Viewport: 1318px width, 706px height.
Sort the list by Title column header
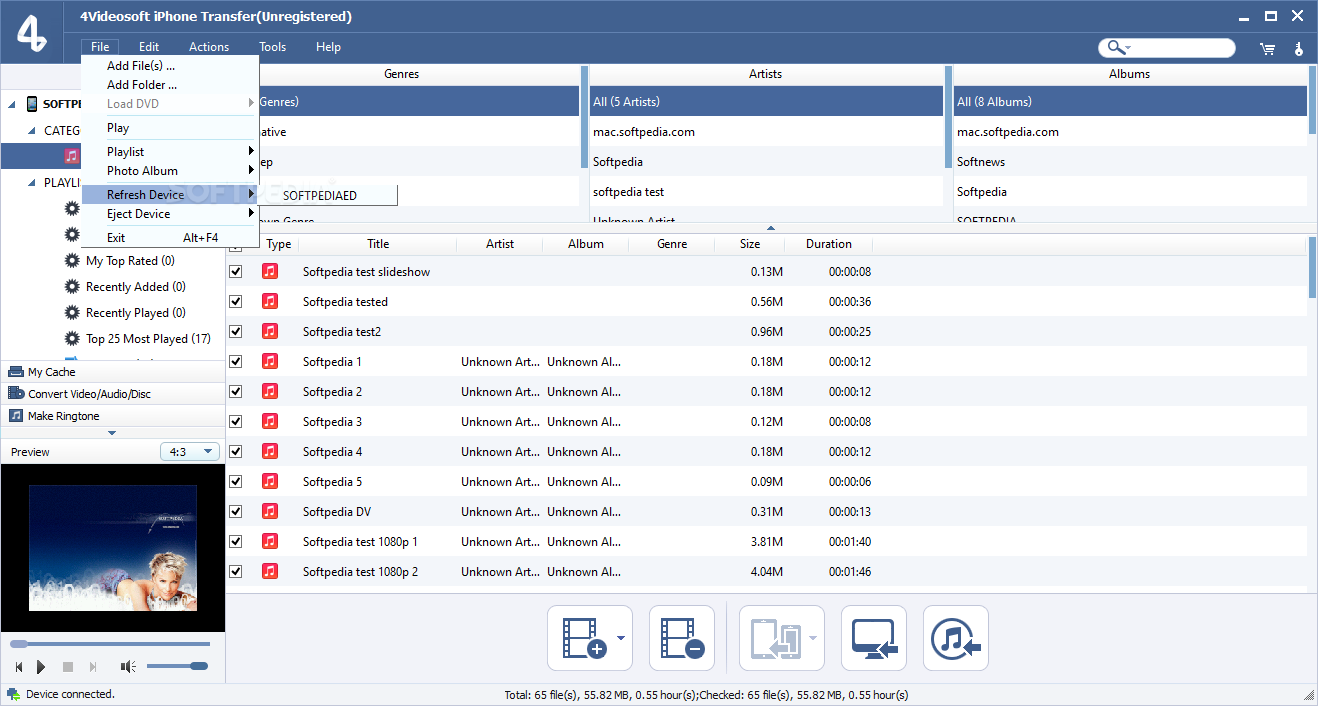tap(378, 244)
